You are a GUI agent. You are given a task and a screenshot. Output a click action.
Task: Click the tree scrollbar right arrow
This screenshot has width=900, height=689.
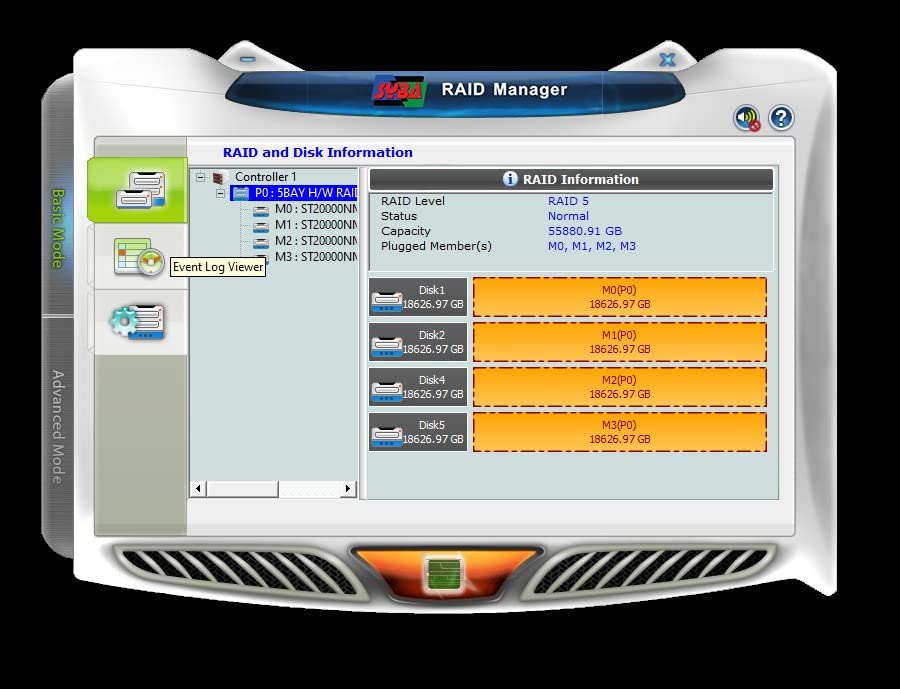348,489
